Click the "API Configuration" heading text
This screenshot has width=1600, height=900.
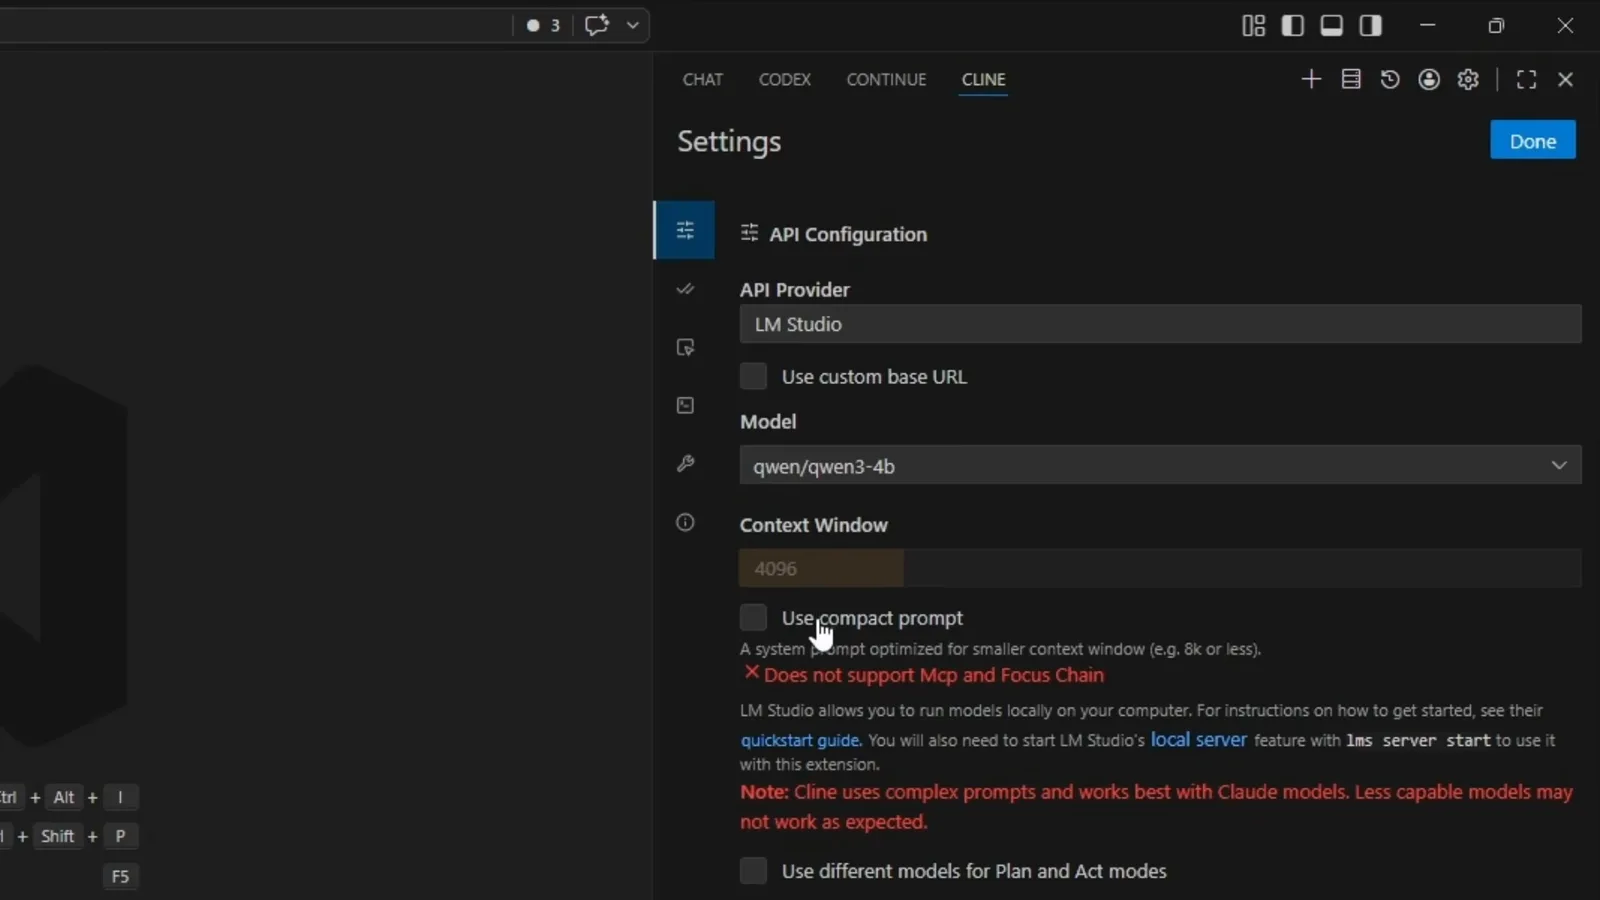tap(848, 234)
